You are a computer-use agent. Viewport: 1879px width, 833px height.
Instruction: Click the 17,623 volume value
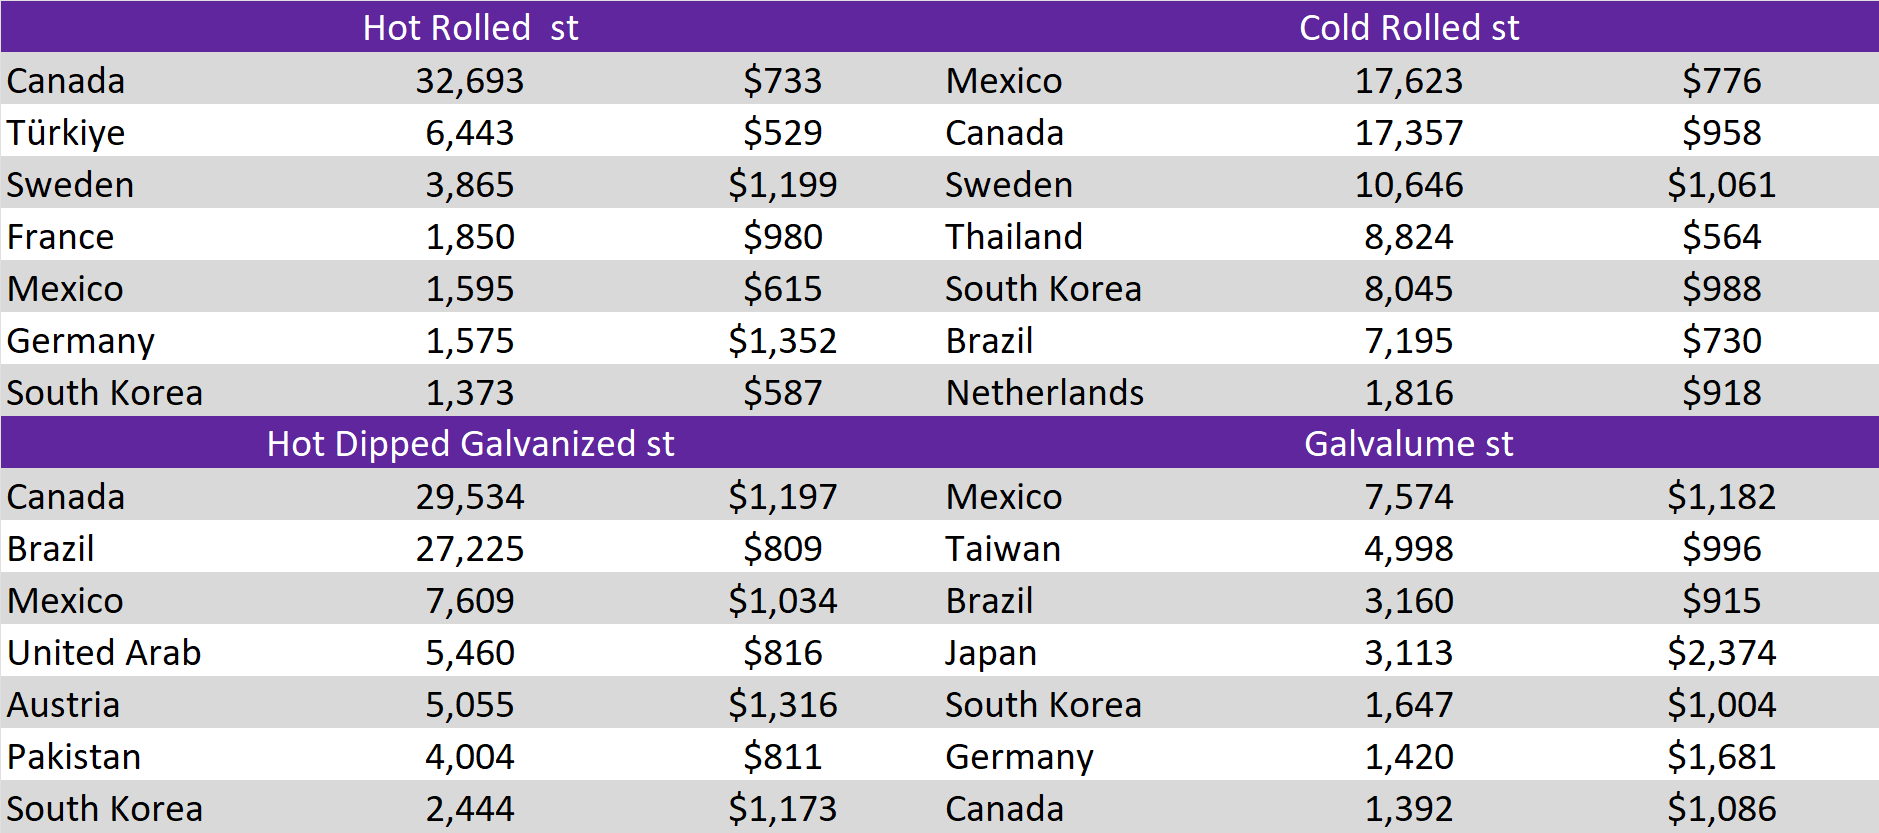1408,80
